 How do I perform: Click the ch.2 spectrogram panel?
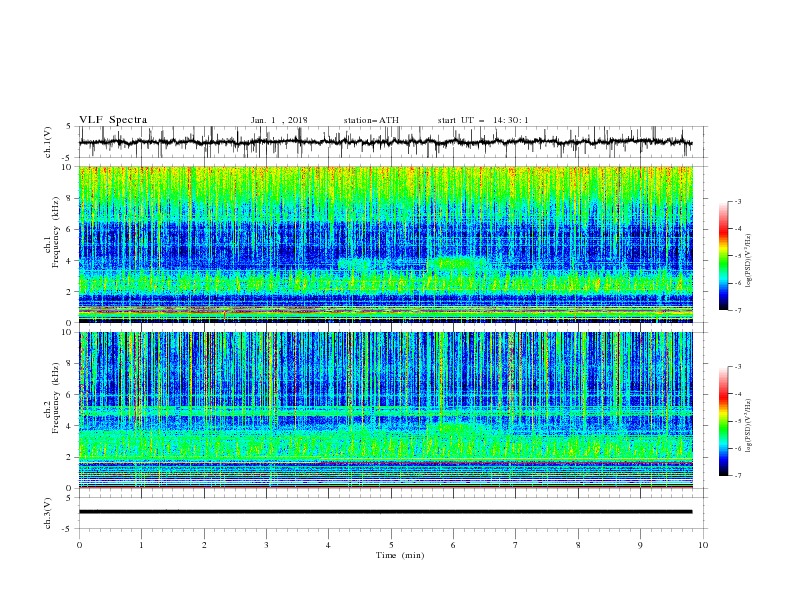click(386, 410)
